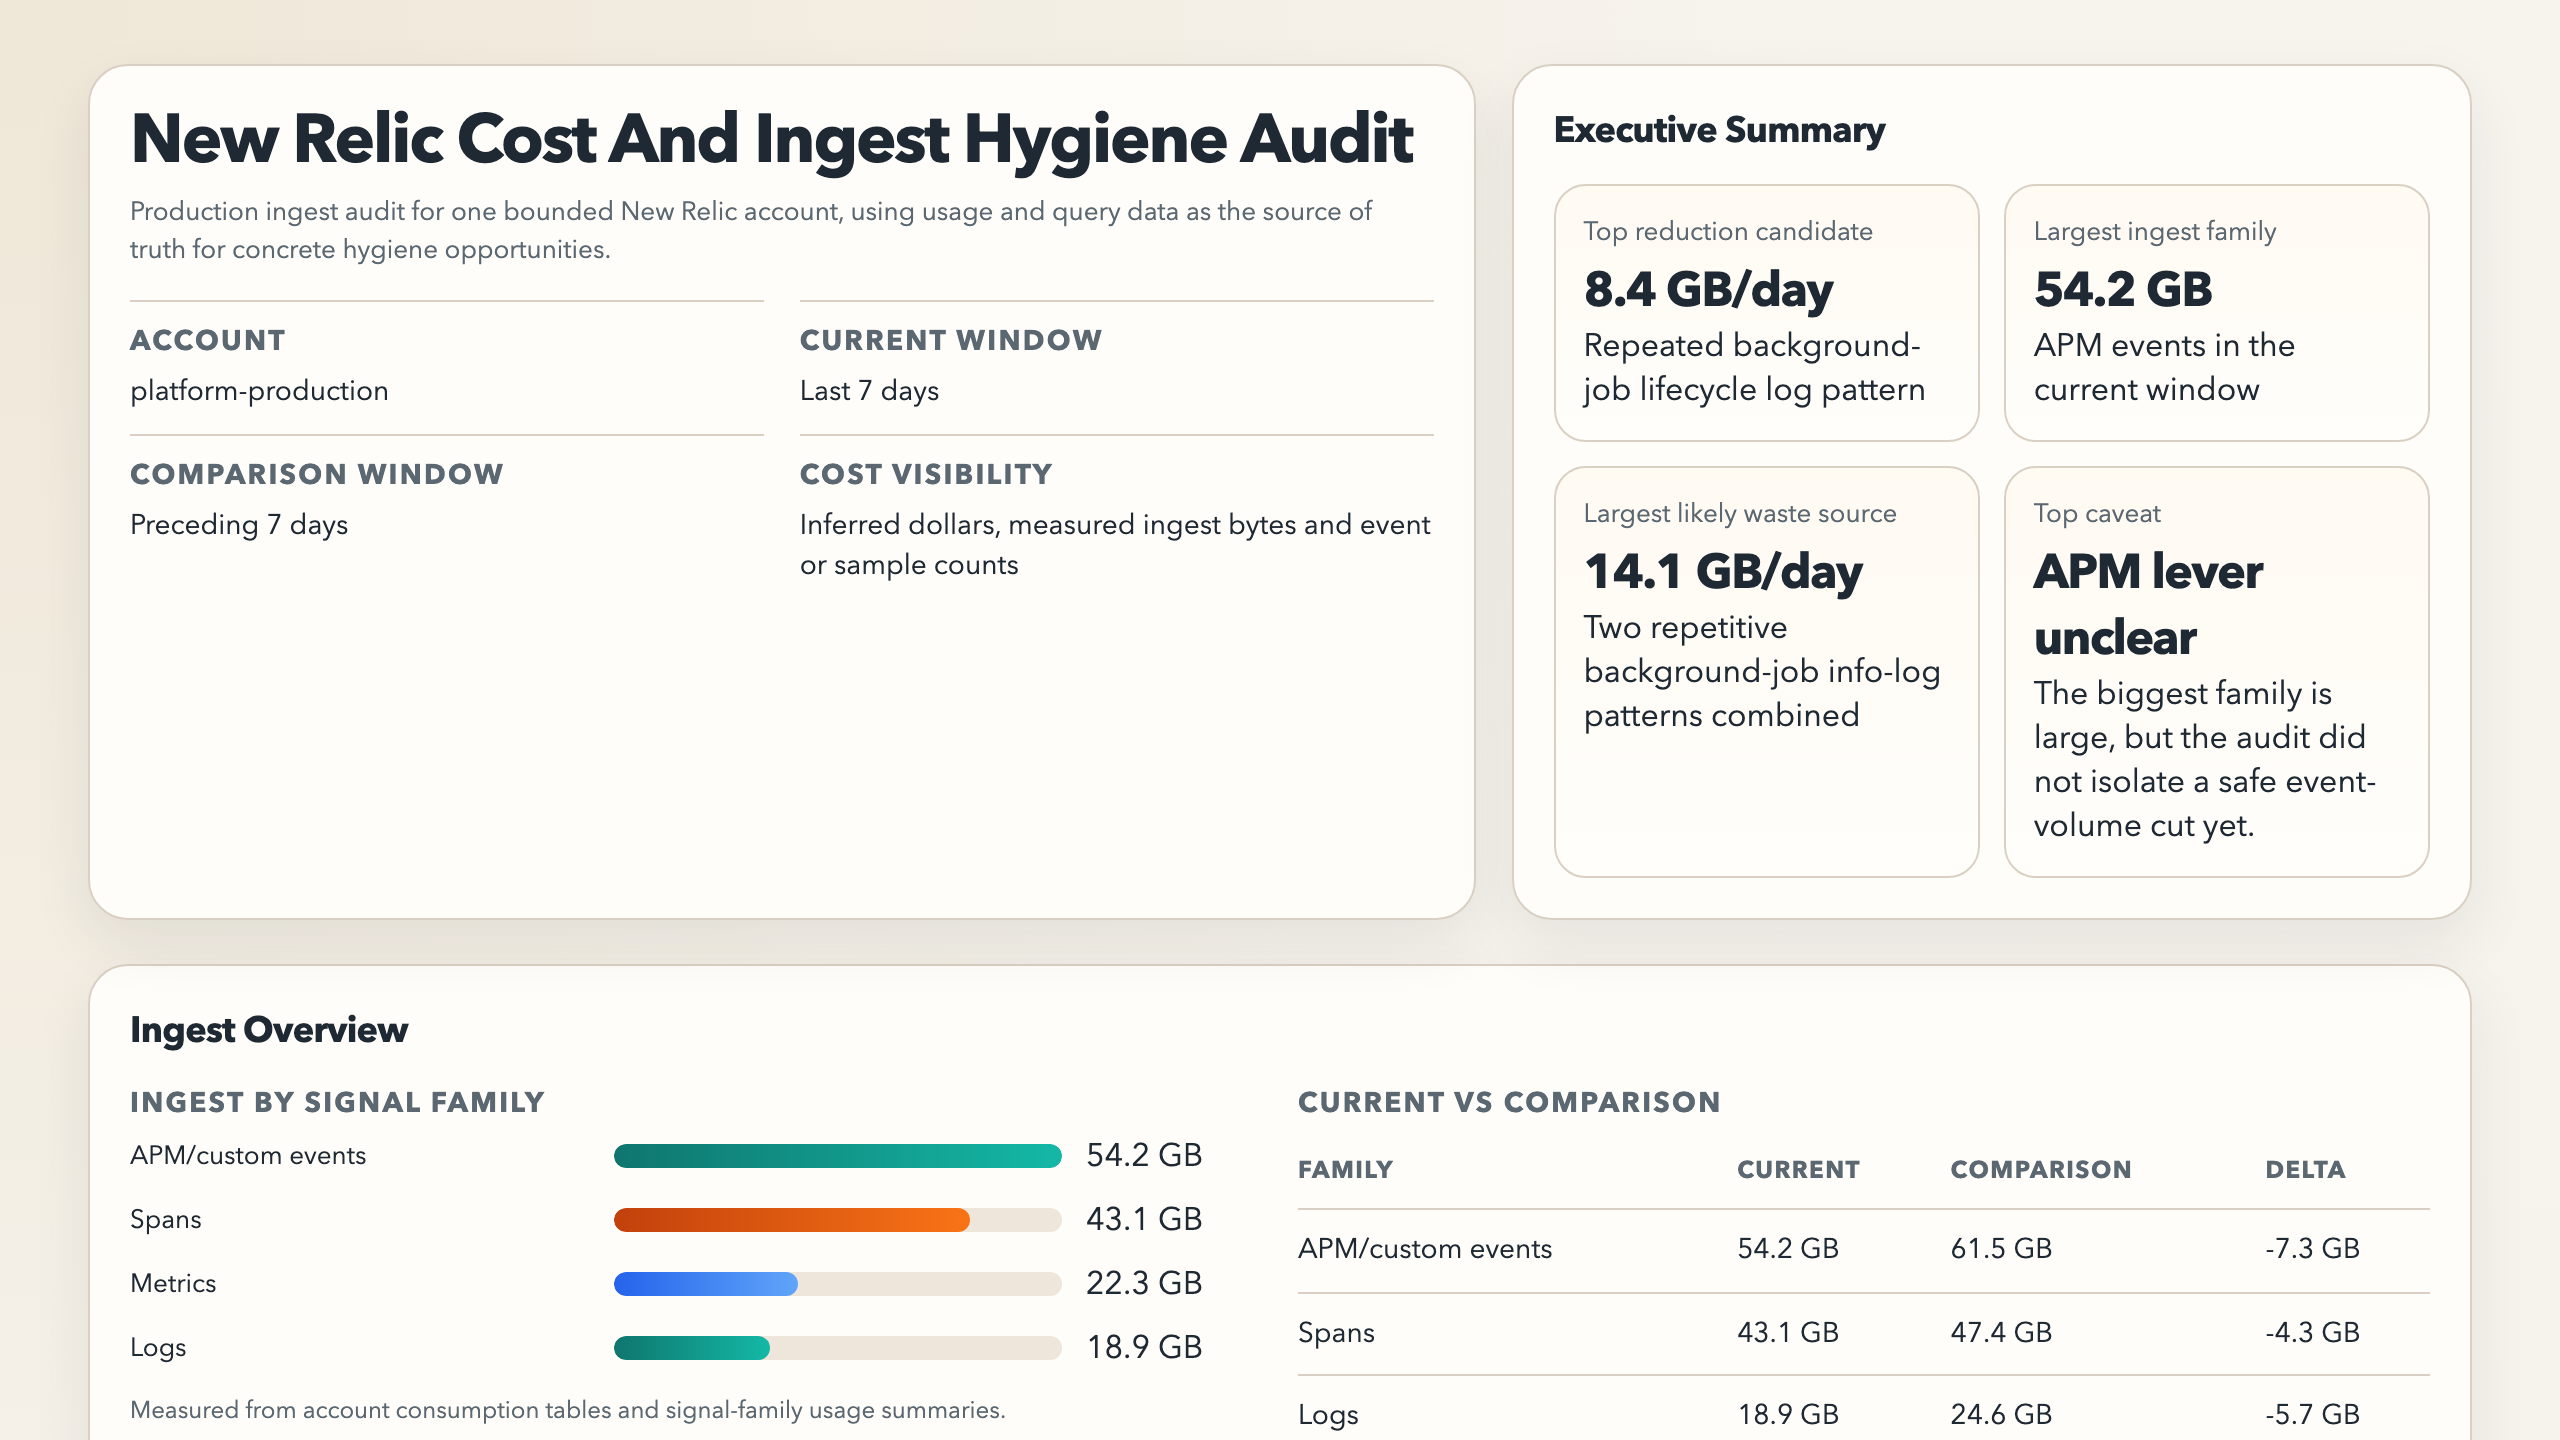
Task: Select the Preceding 7 days value
Action: pyautogui.click(x=239, y=525)
